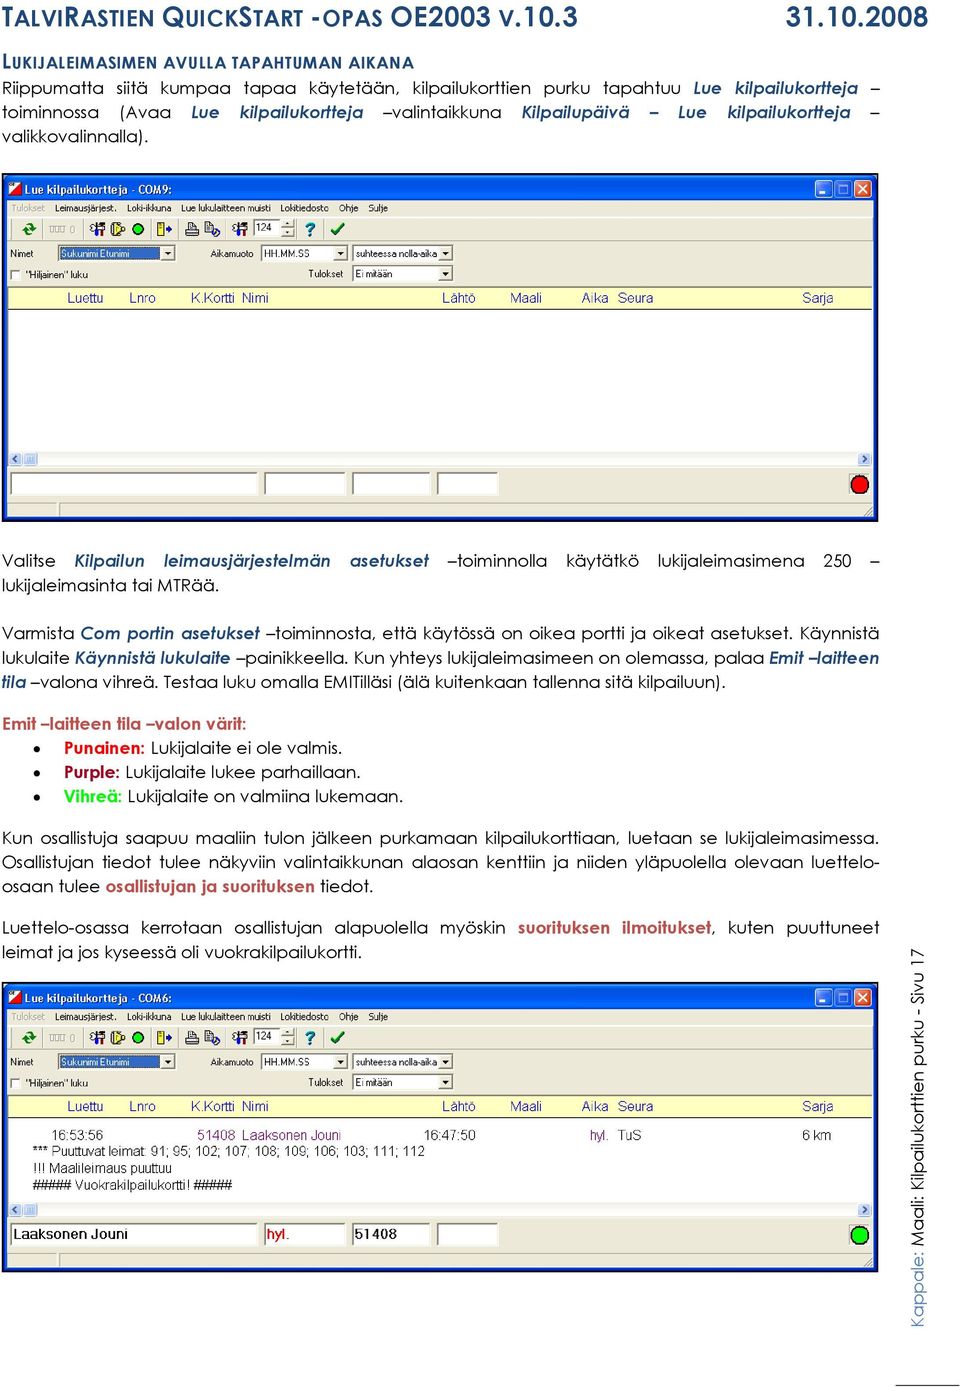Screen dimensions: 960x1387
Task: Expand the 'suhteessa nolla-aika' dropdown in COM9
Action: pyautogui.click(x=446, y=254)
